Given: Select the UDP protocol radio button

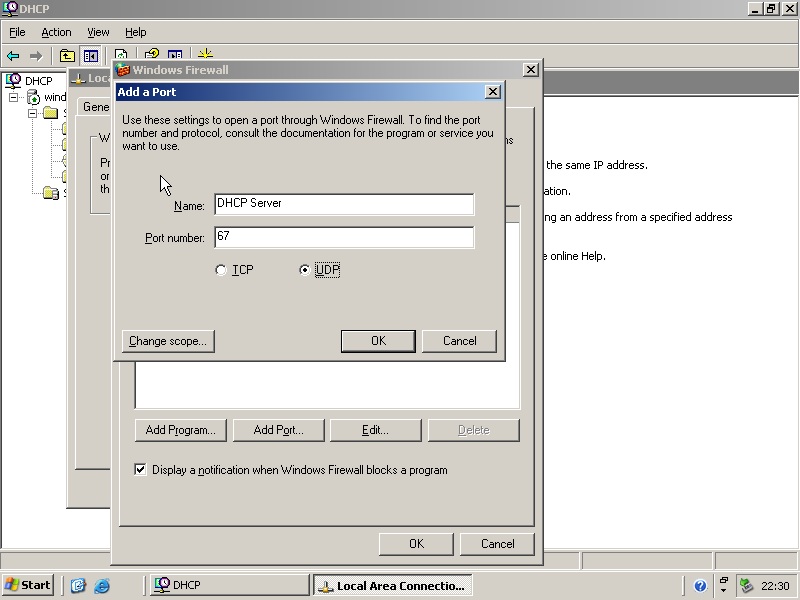Looking at the screenshot, I should point(305,271).
